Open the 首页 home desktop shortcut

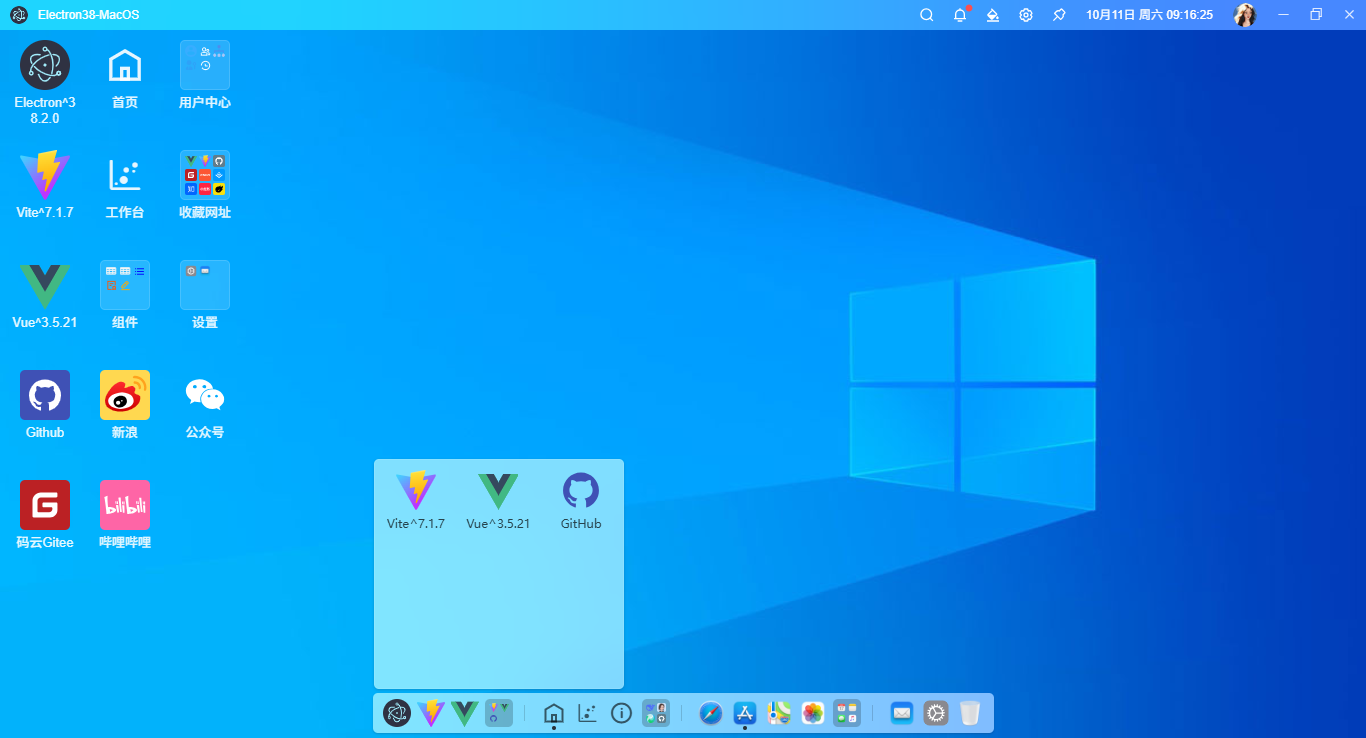(x=125, y=66)
